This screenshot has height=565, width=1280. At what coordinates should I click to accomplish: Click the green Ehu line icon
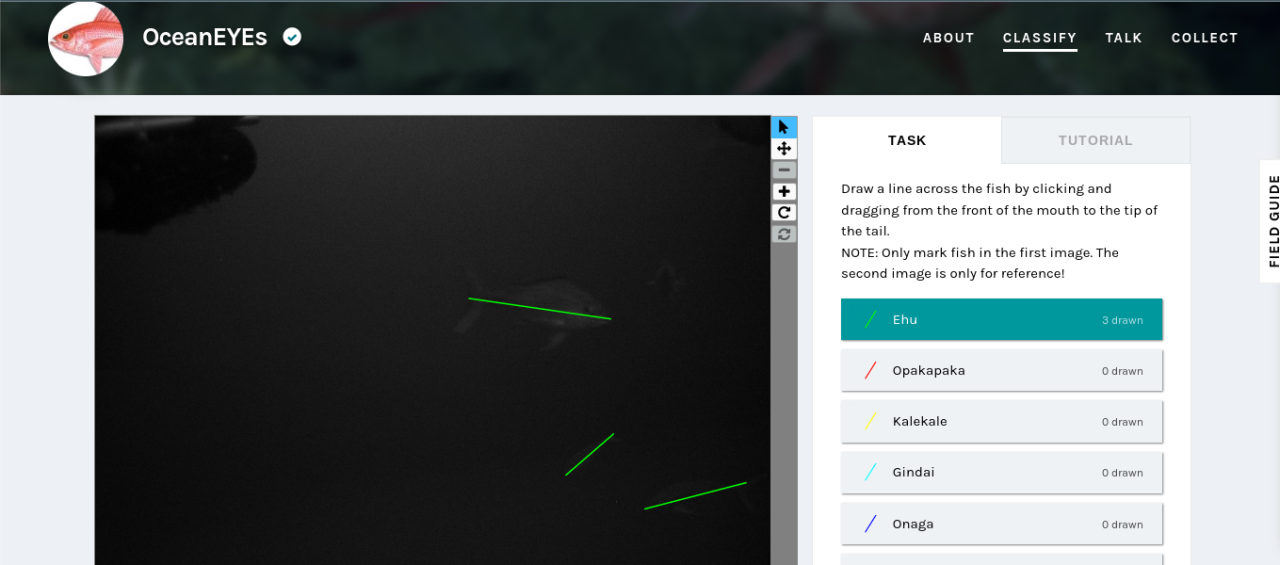coord(870,320)
